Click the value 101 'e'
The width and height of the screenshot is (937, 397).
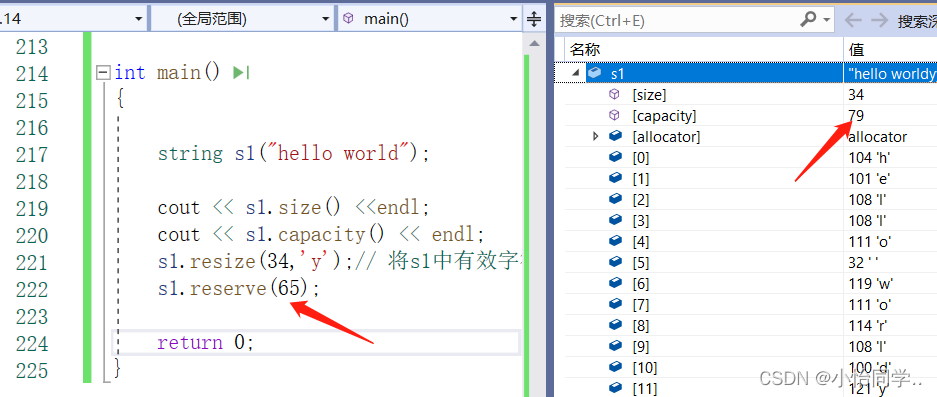click(869, 179)
